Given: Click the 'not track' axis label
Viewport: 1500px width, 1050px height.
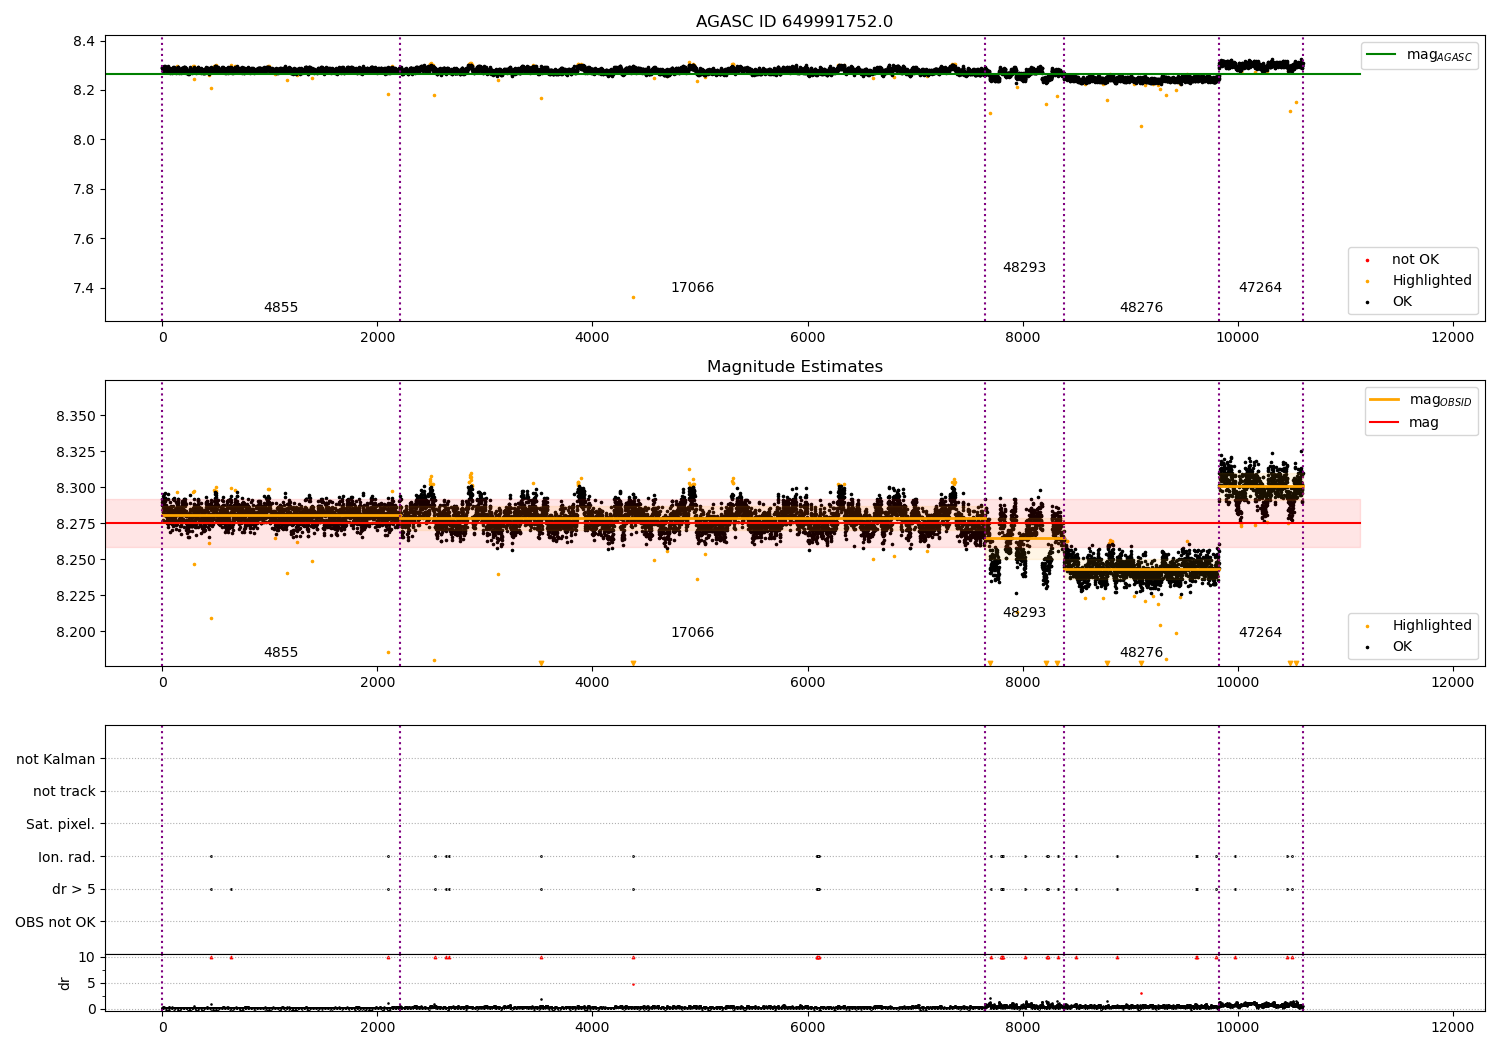Looking at the screenshot, I should tap(64, 791).
